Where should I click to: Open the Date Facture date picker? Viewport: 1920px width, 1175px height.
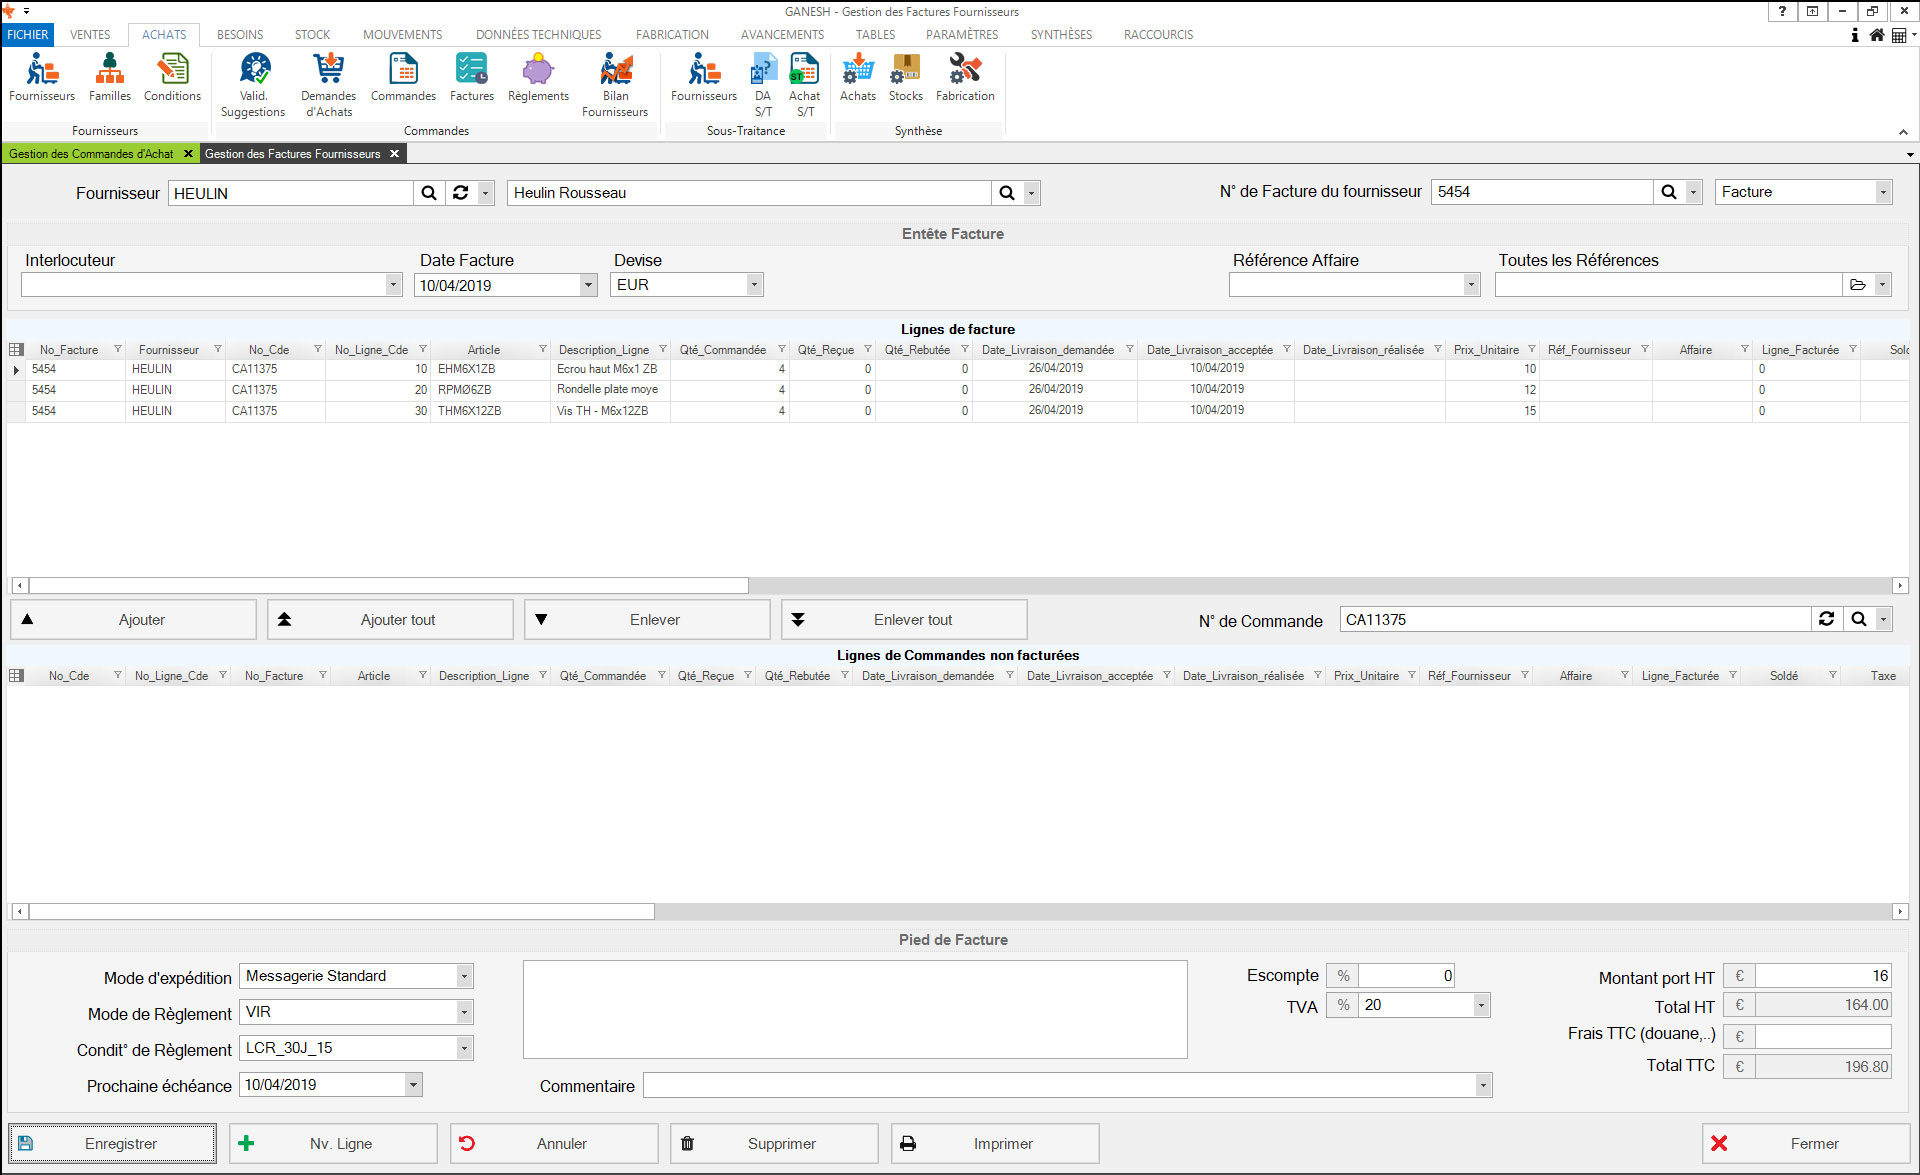tap(588, 285)
